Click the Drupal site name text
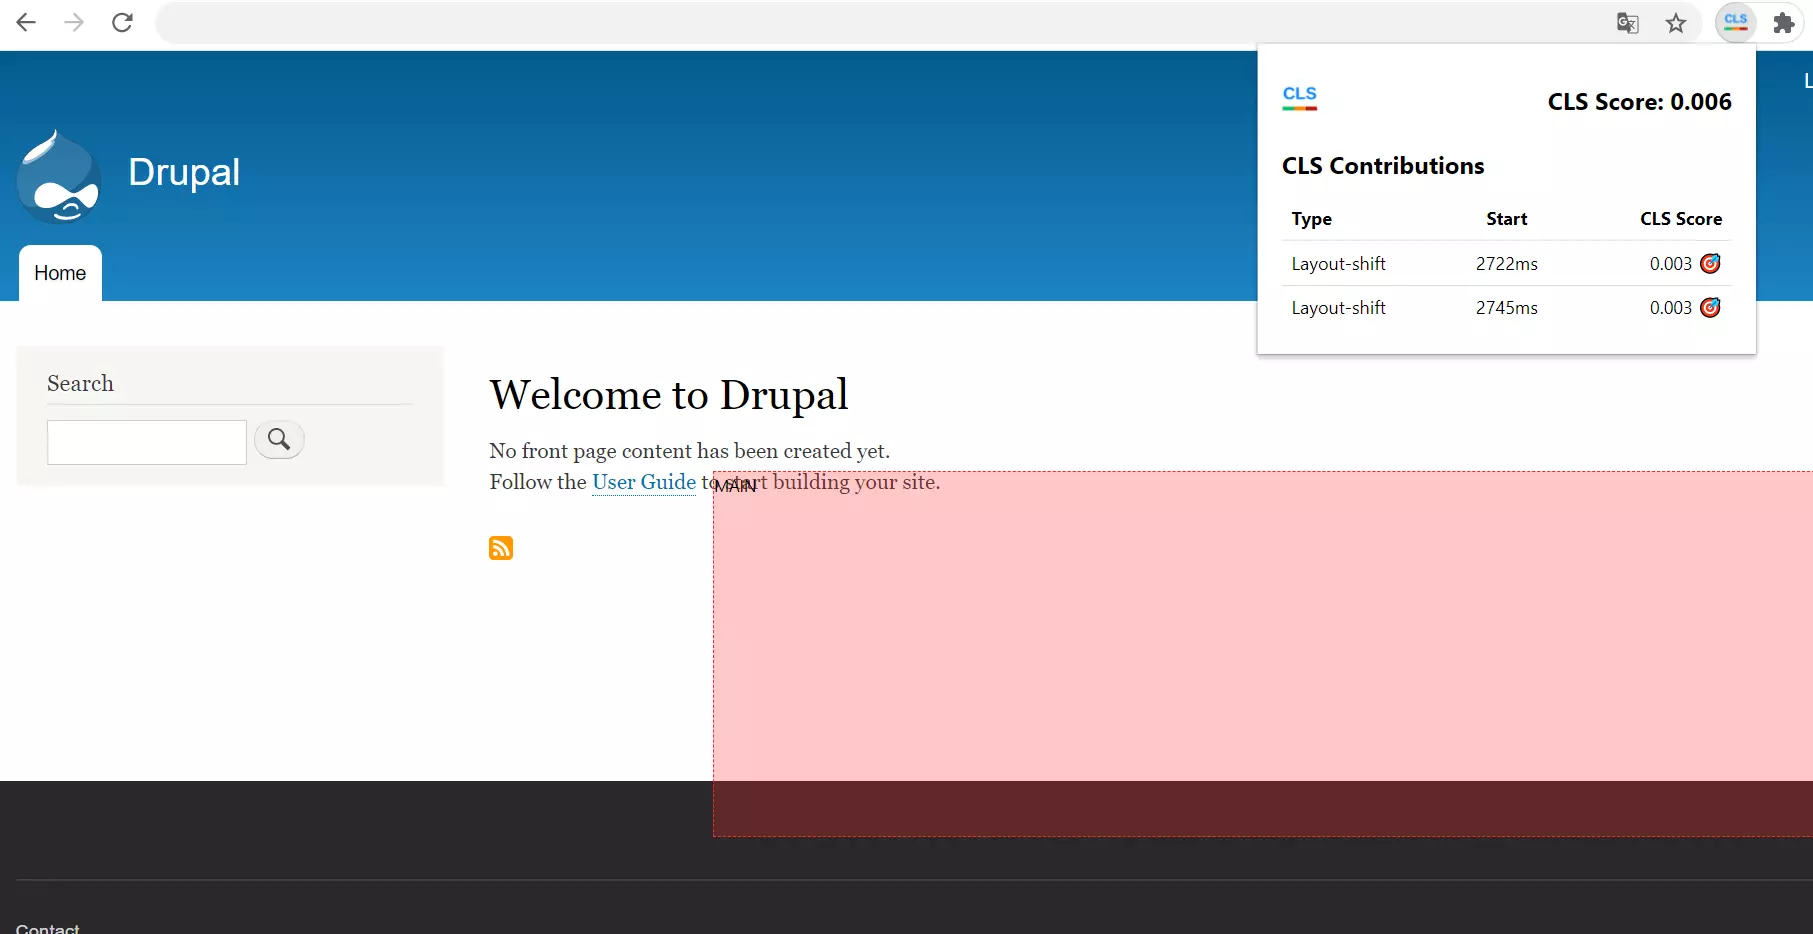The height and width of the screenshot is (934, 1813). point(184,172)
